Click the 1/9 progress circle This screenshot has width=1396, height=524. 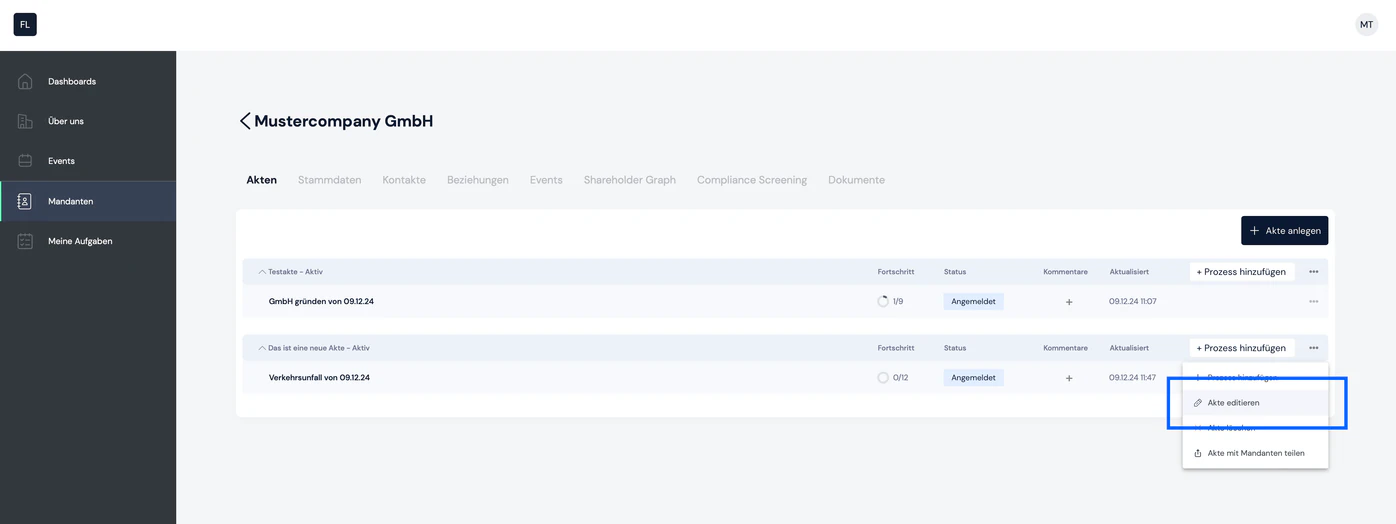click(x=883, y=301)
